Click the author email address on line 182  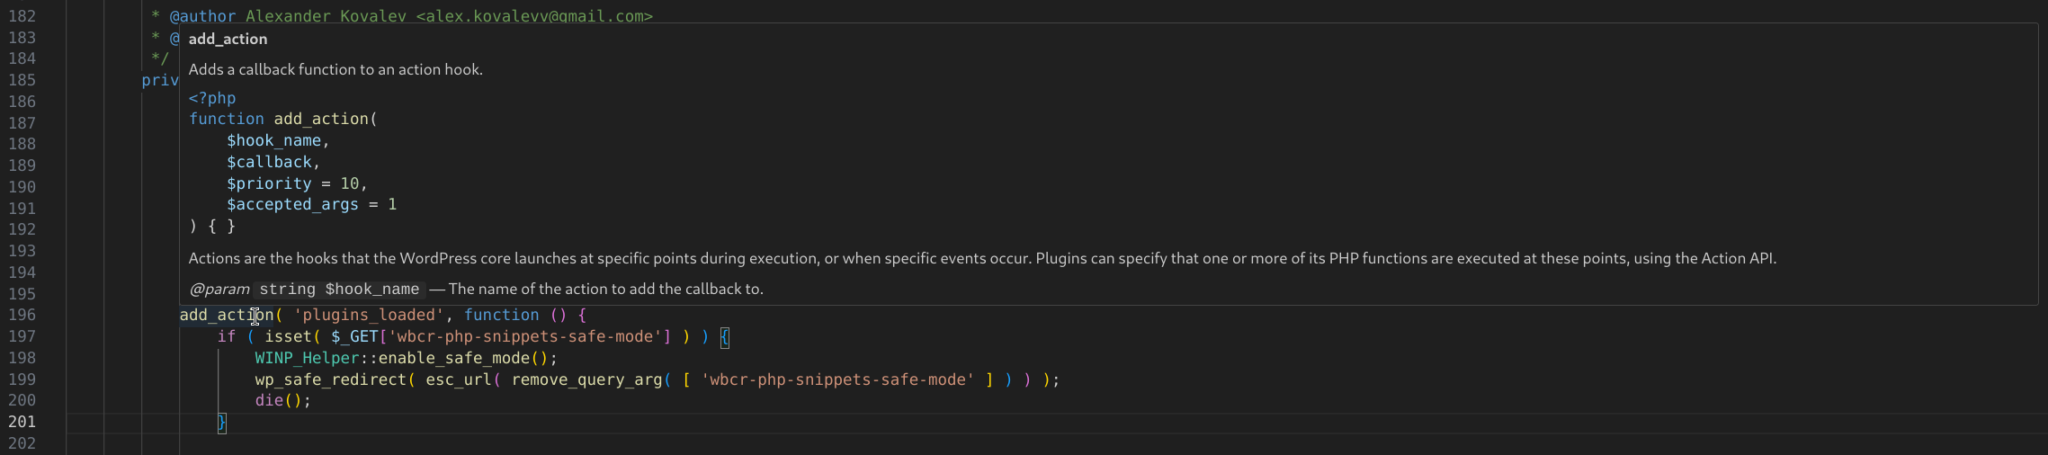(535, 17)
